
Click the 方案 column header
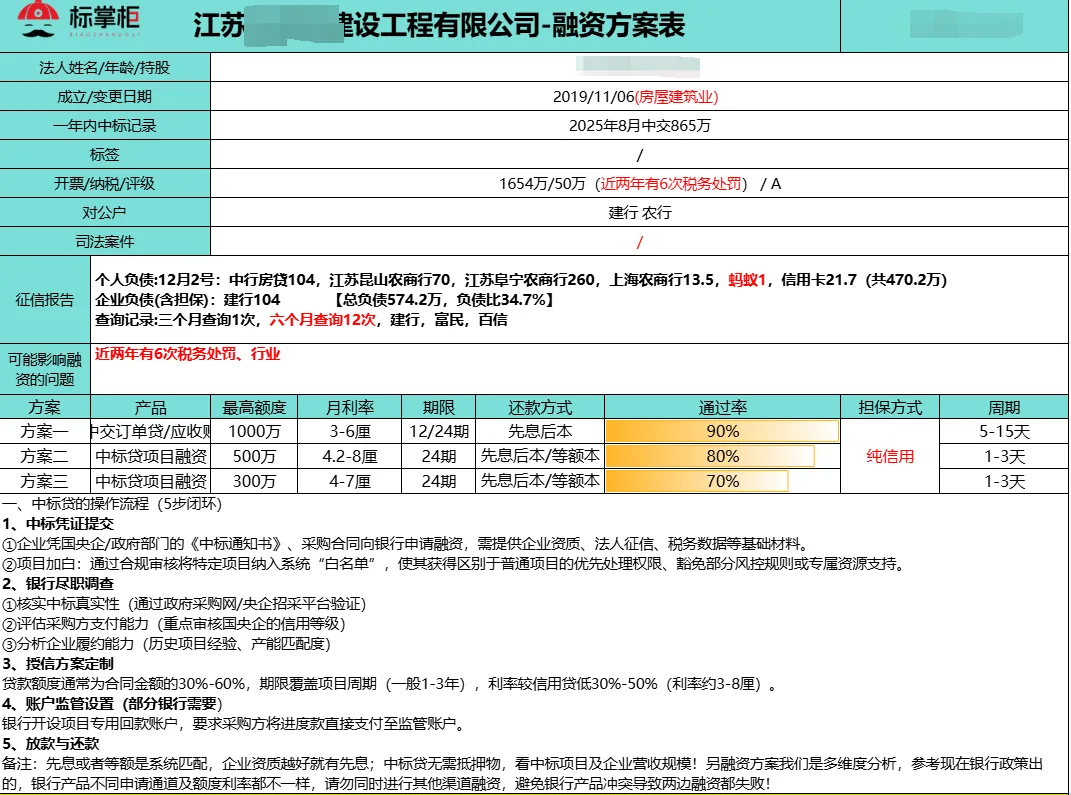45,407
